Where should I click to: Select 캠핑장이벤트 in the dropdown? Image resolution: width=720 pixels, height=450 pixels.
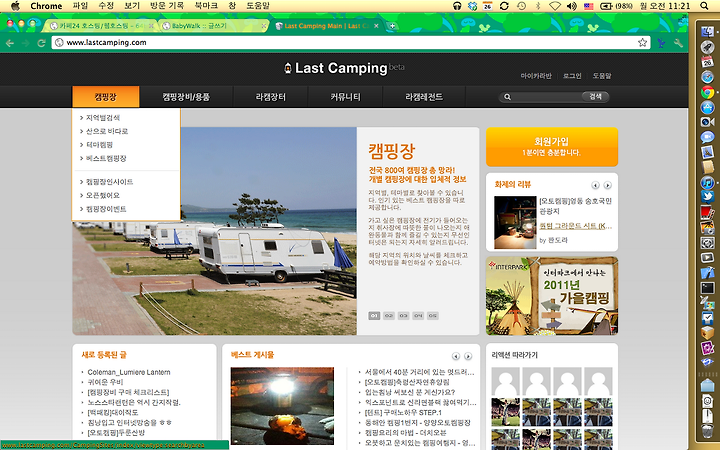pos(106,209)
